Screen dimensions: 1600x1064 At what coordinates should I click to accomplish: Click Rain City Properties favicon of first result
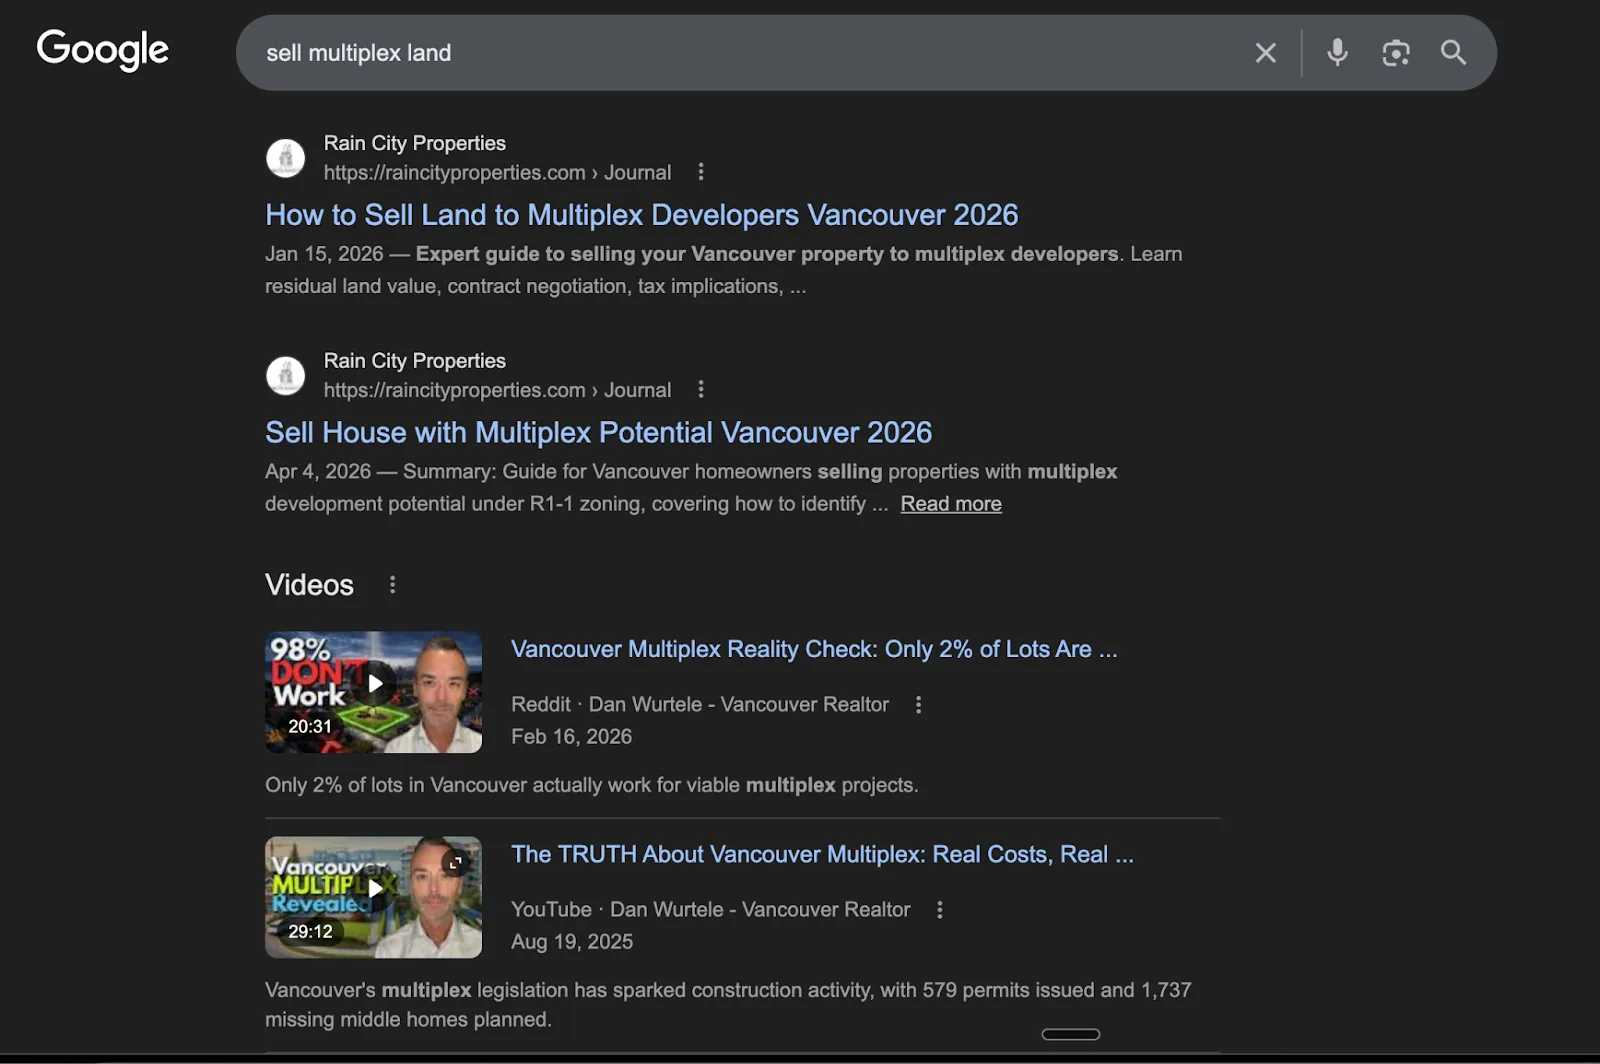(285, 158)
